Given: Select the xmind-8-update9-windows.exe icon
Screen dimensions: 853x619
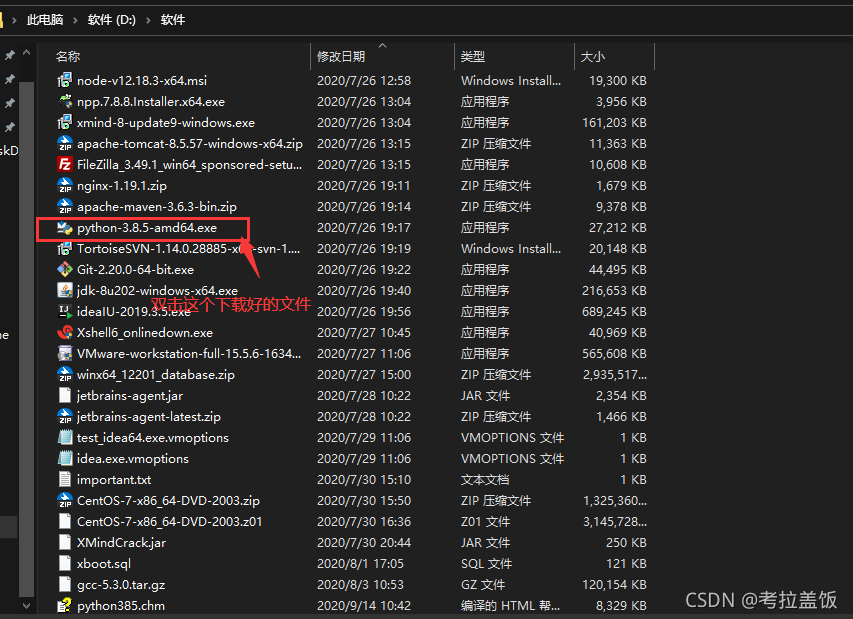Looking at the screenshot, I should click(x=65, y=122).
